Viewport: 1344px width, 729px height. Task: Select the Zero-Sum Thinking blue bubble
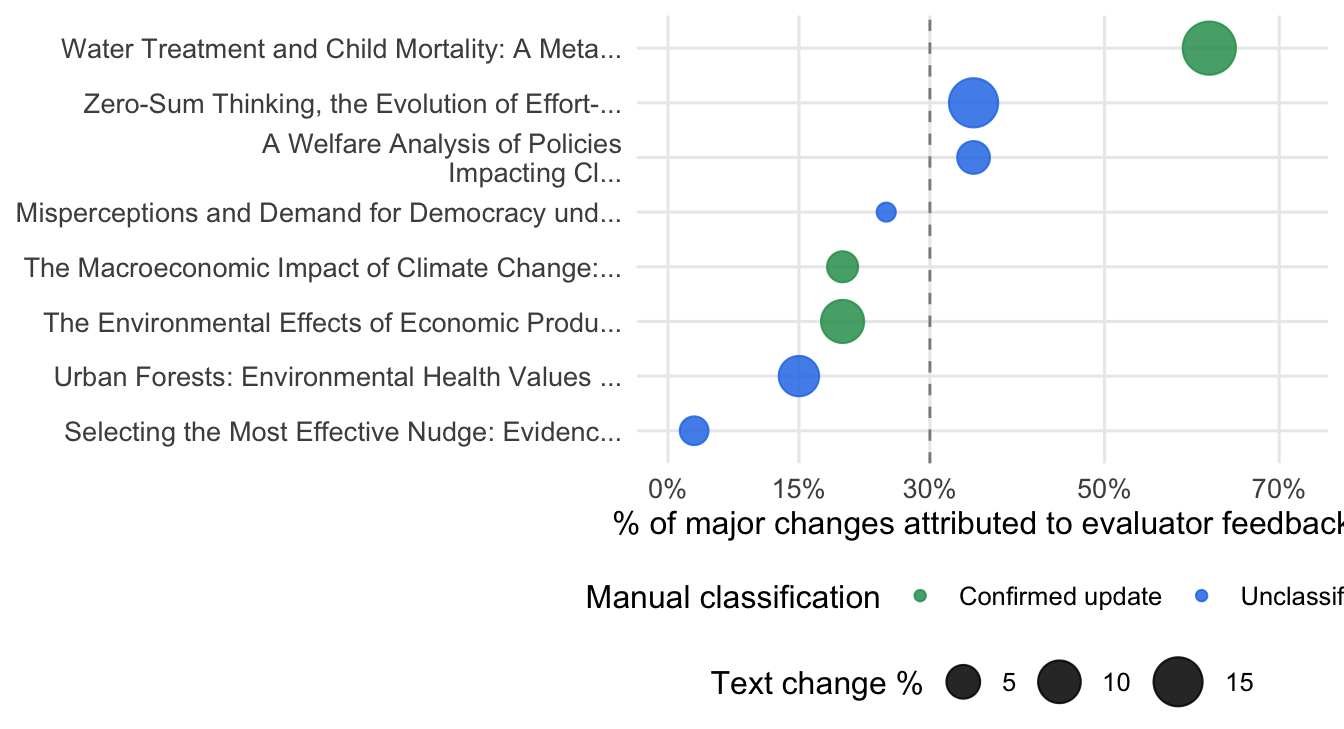click(973, 102)
